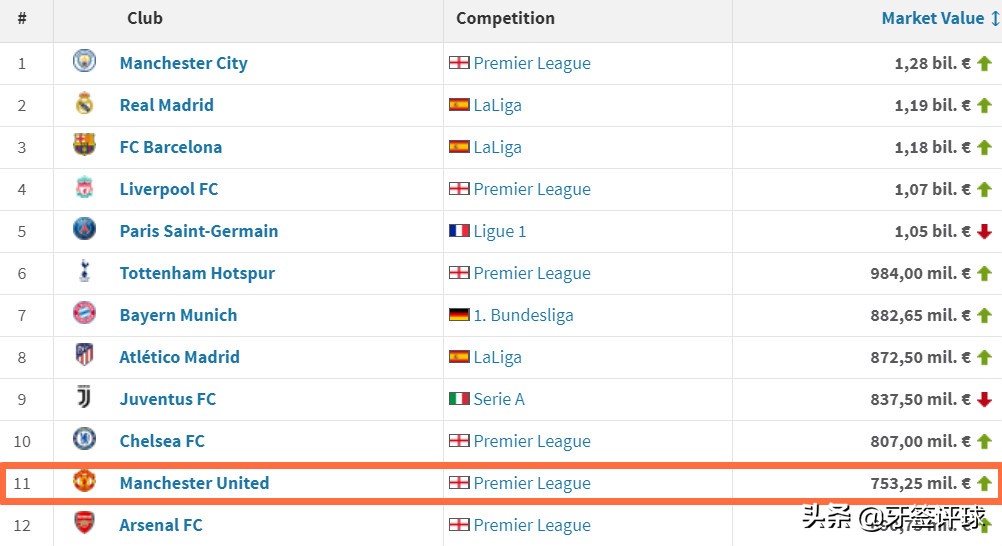The height and width of the screenshot is (546, 1002).
Task: Click the Real Madrid club crest
Action: click(85, 104)
